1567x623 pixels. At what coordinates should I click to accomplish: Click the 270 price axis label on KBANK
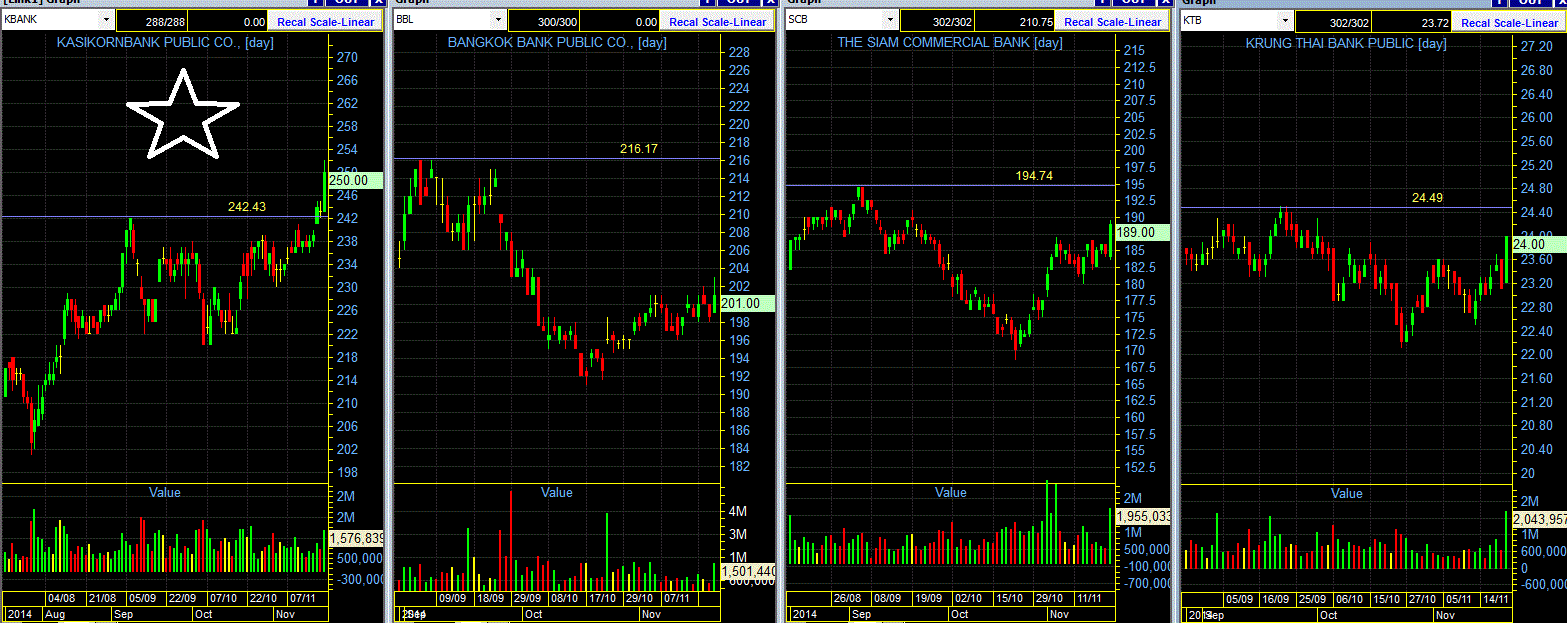tap(347, 58)
